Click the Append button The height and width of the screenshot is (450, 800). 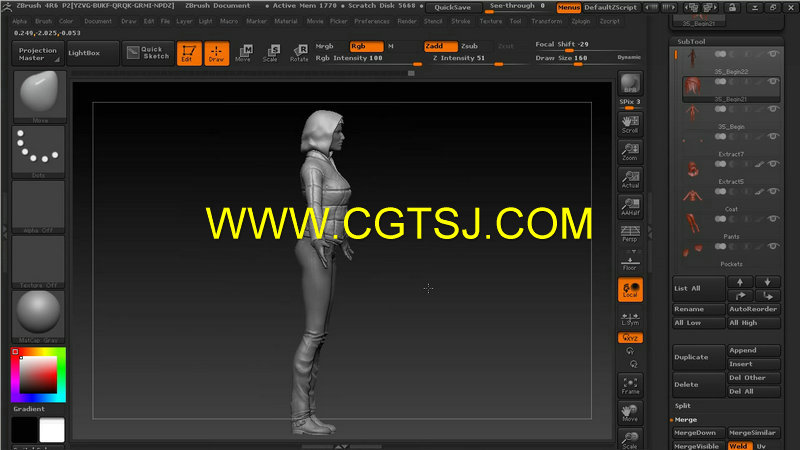tap(754, 351)
